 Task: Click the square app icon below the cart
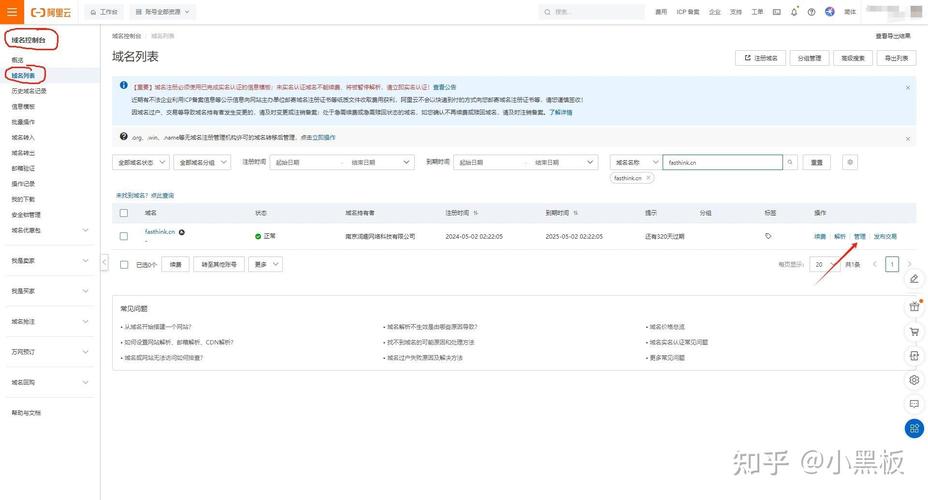point(914,356)
